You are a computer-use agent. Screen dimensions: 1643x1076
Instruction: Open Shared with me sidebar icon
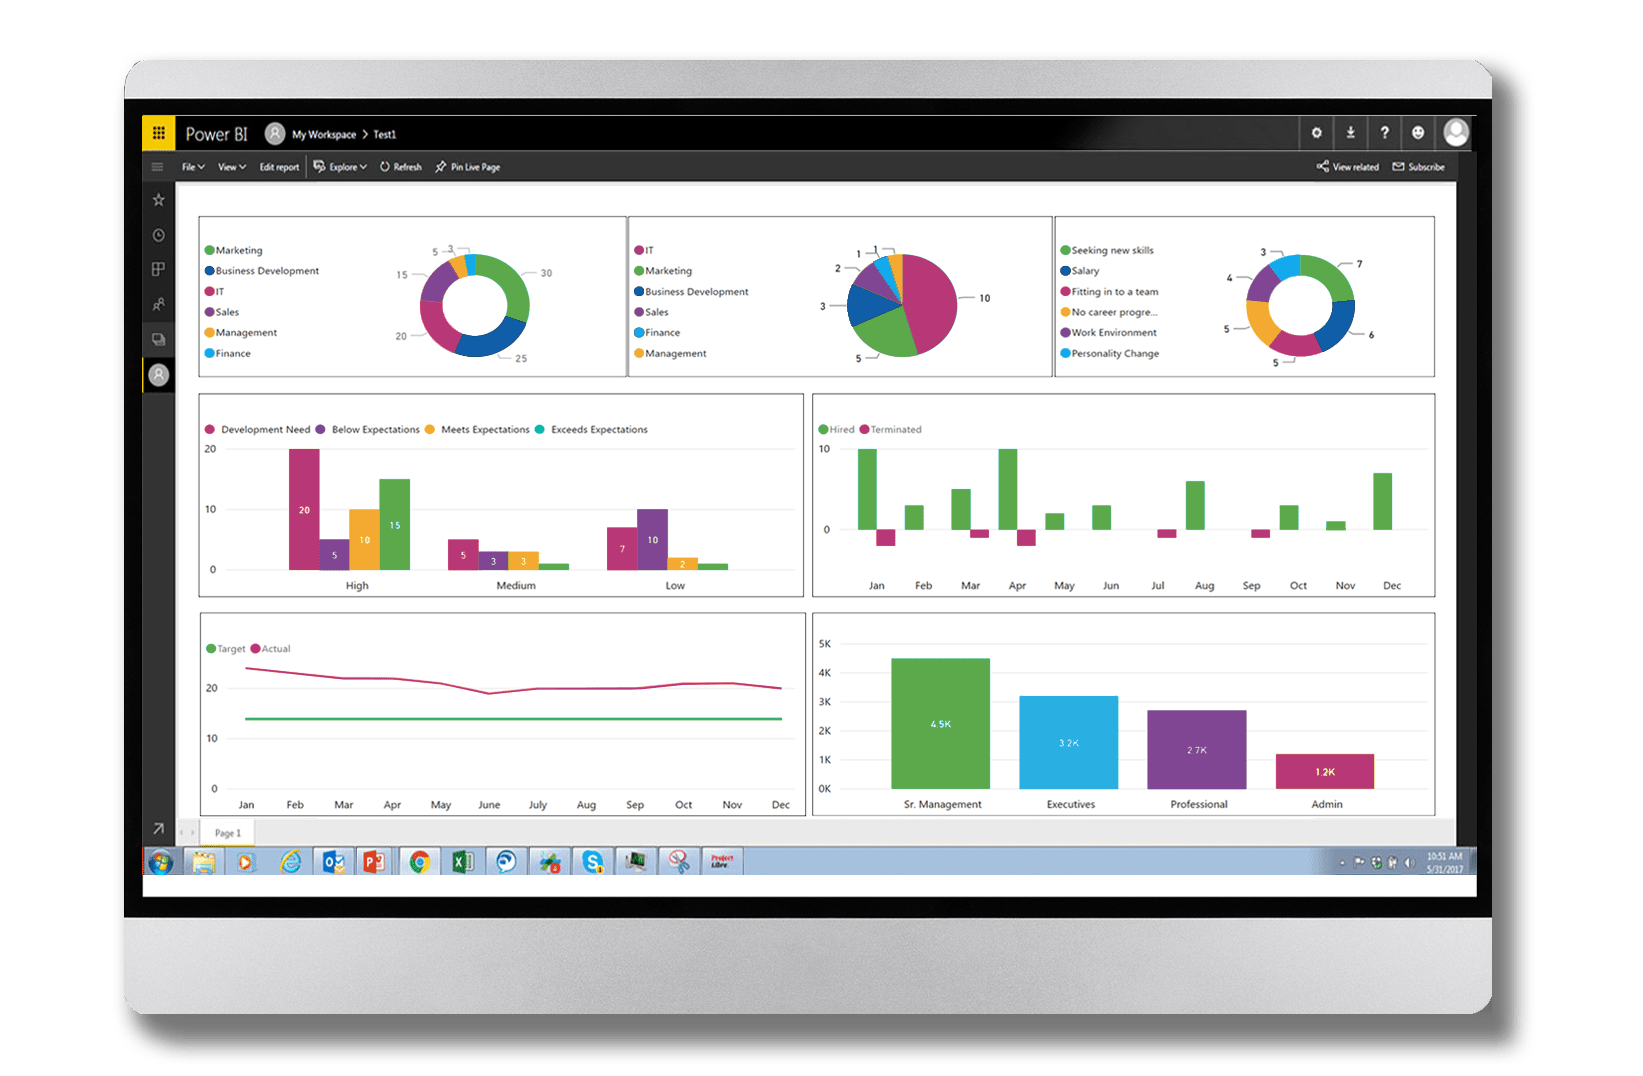(158, 304)
